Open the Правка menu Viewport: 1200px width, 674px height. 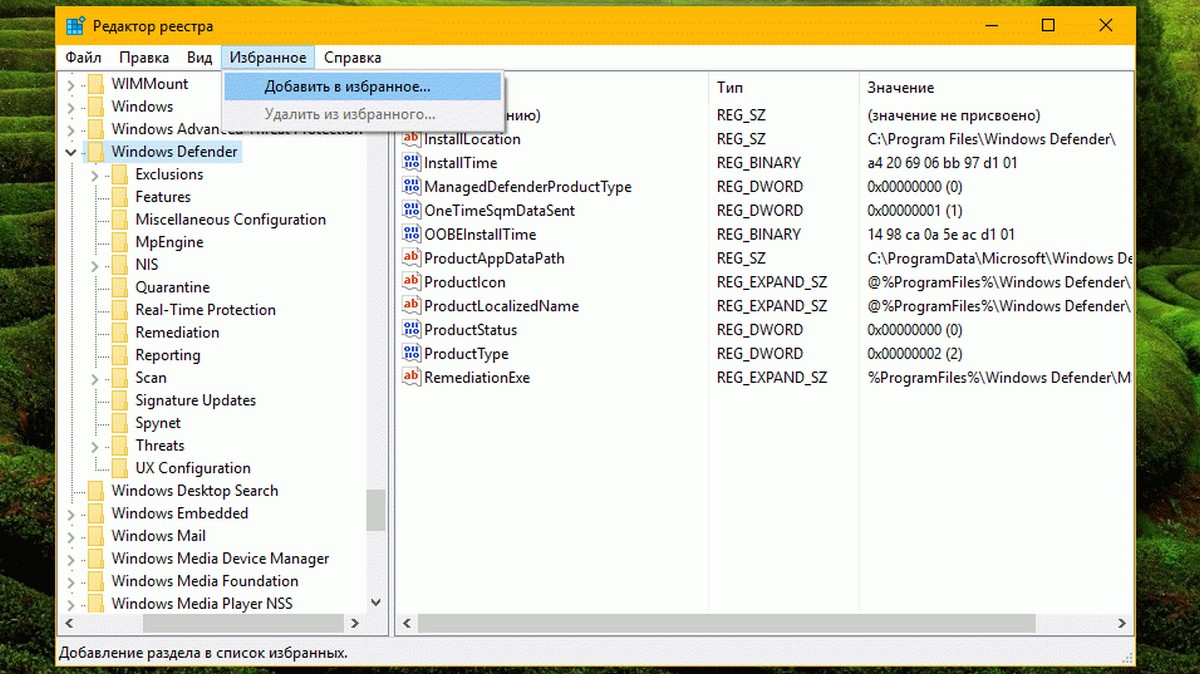(144, 58)
